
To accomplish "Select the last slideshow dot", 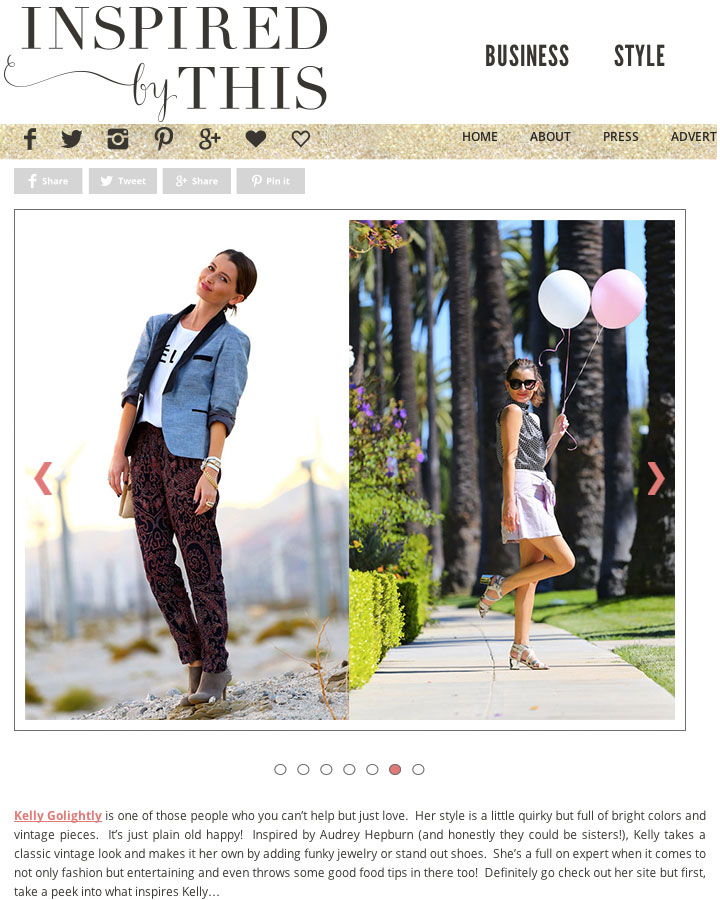I will click(x=418, y=769).
